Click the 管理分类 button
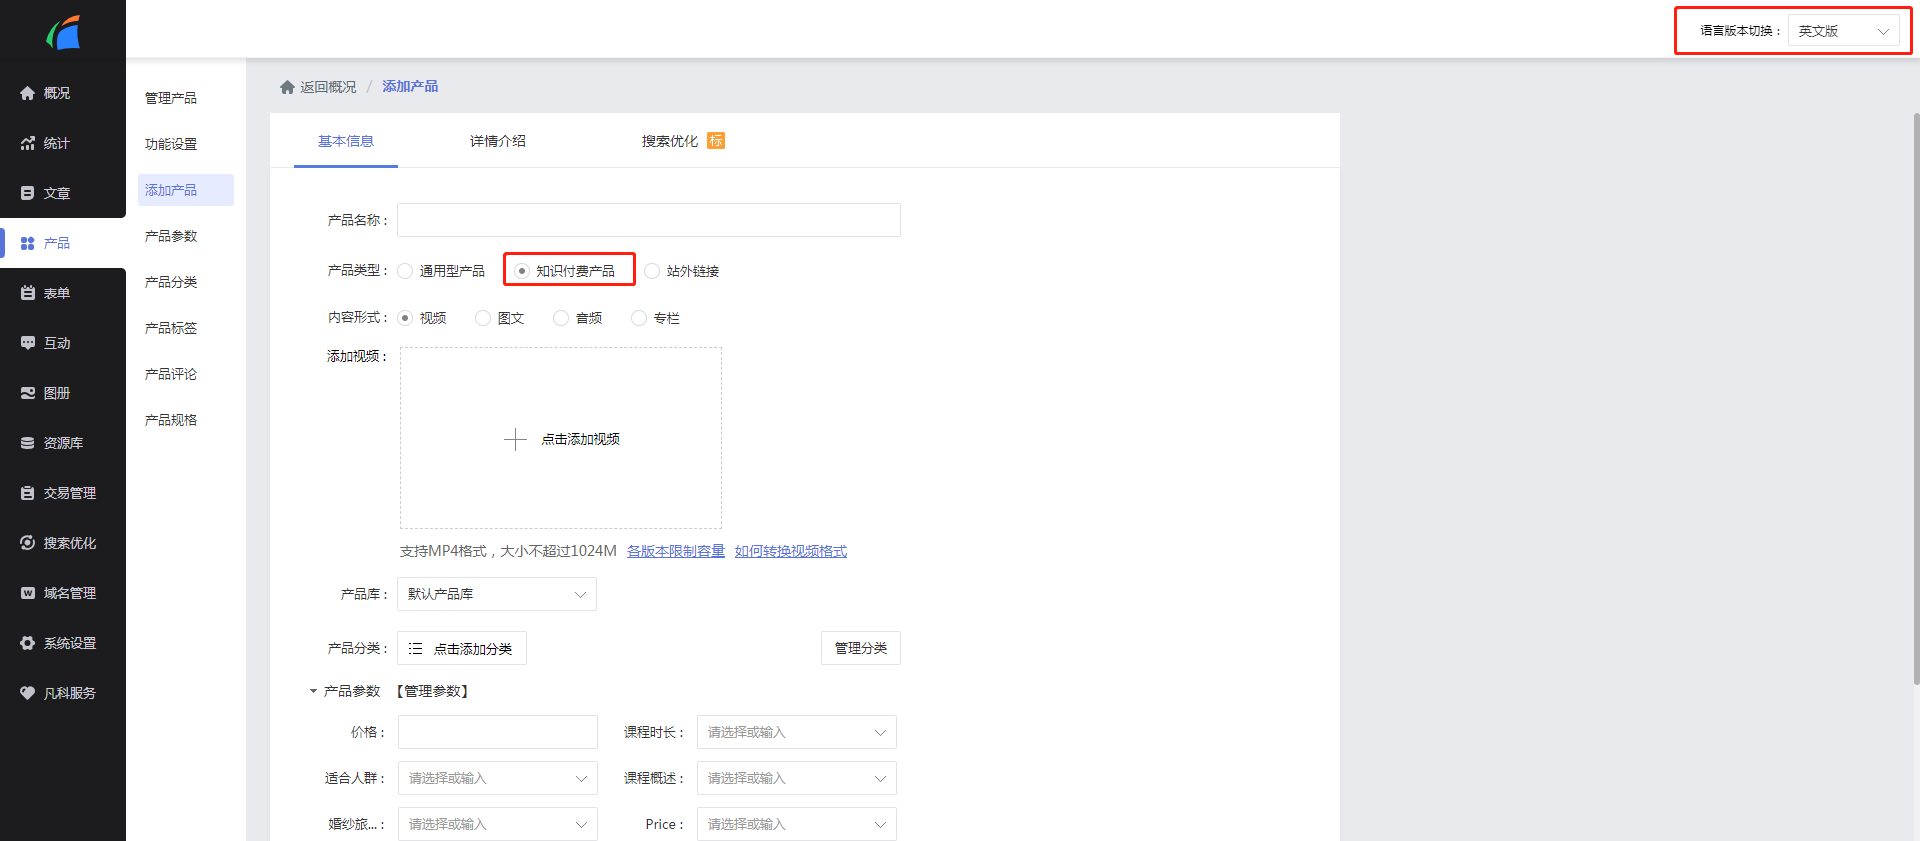This screenshot has width=1920, height=841. click(x=861, y=648)
